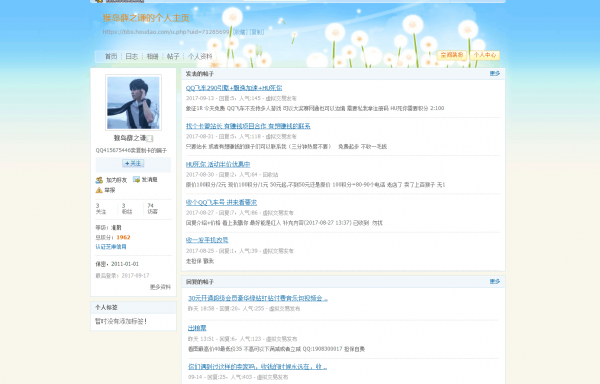Click the user avatar photo
The height and width of the screenshot is (384, 600).
click(133, 103)
